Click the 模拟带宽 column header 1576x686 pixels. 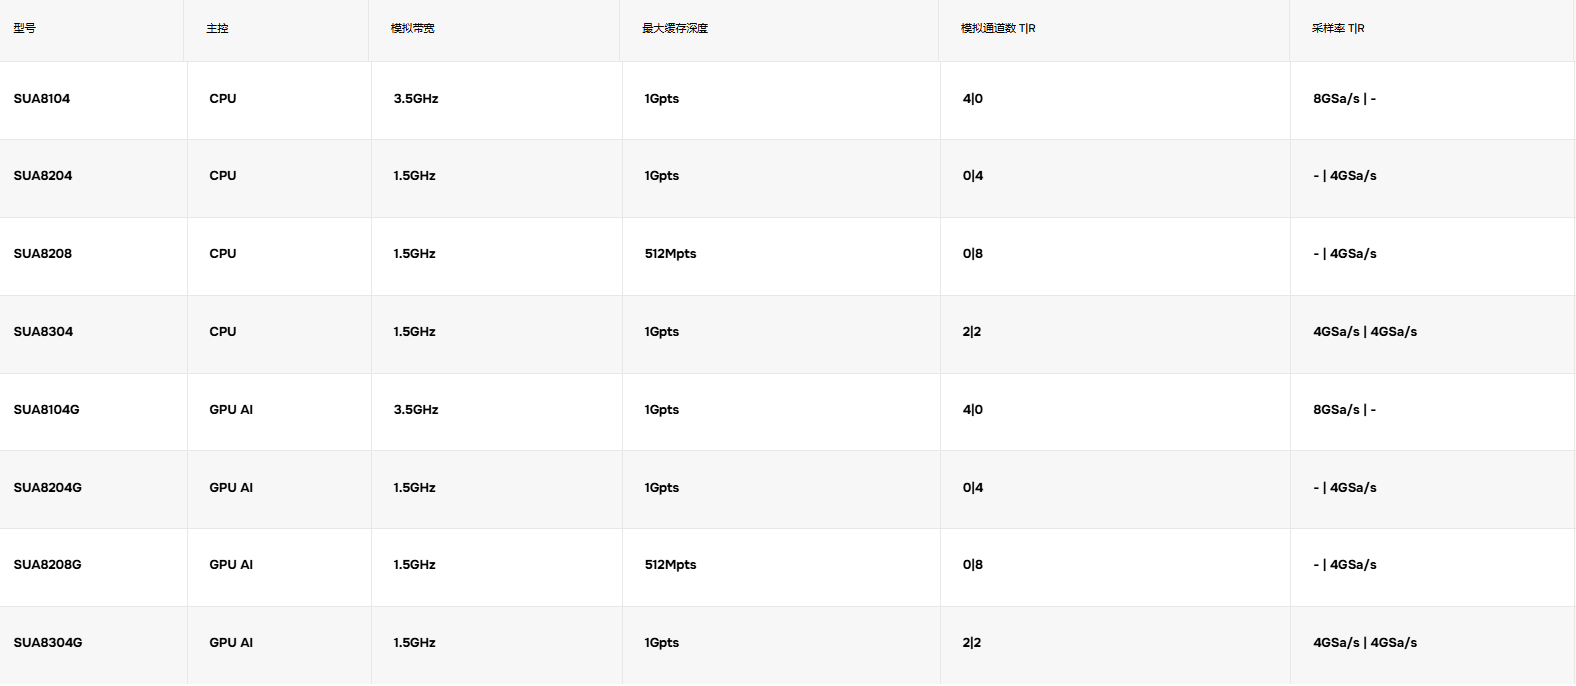click(412, 28)
